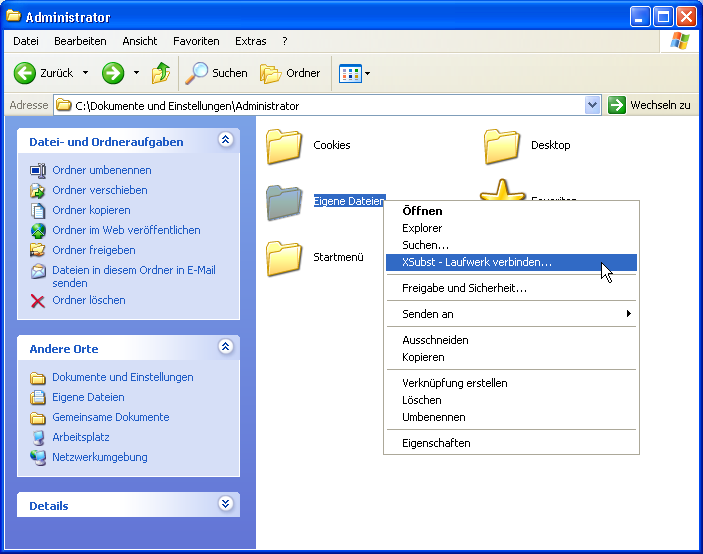The height and width of the screenshot is (554, 703).
Task: Click the Wechseln zu button
Action: [x=649, y=105]
